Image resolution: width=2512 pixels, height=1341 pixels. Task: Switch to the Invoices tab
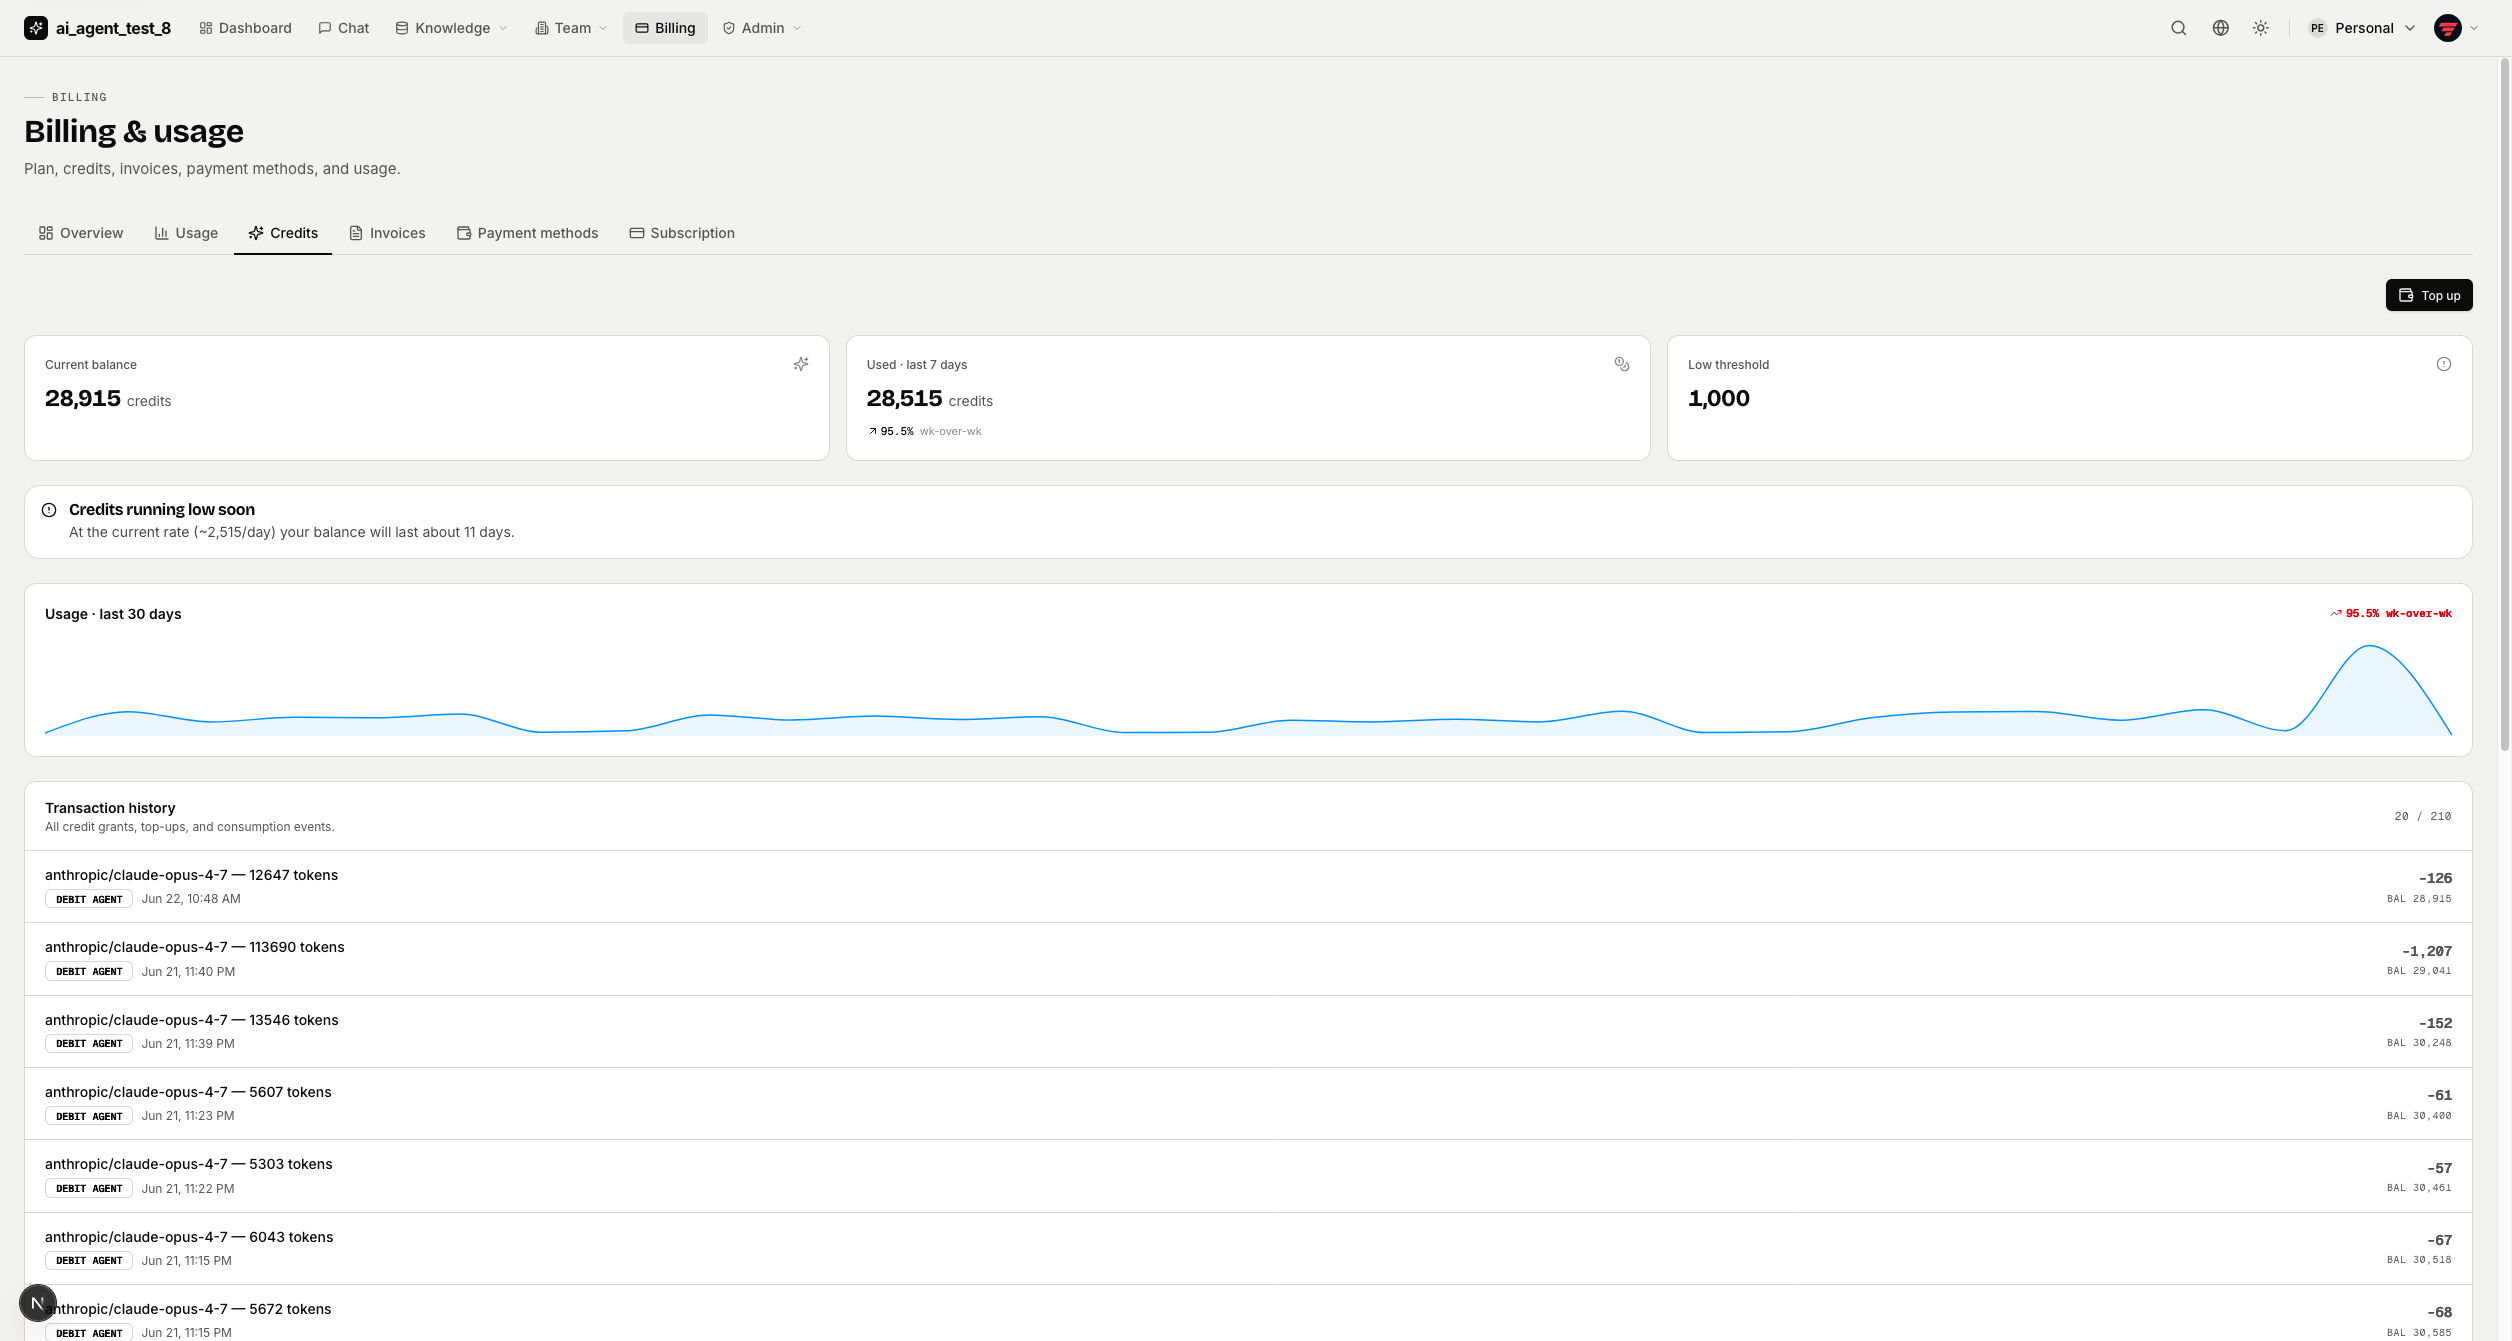[x=387, y=233]
